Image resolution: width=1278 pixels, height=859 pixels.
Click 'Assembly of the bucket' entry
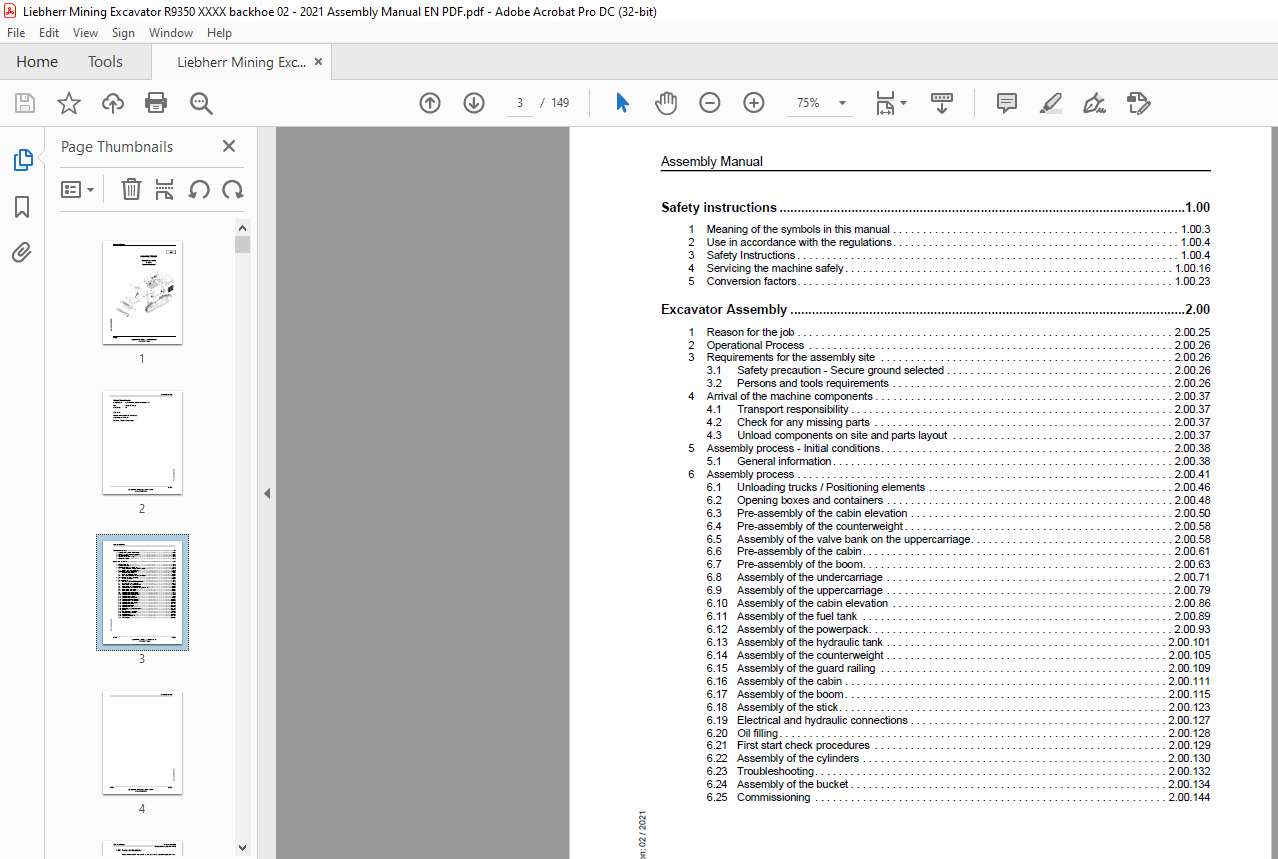pos(958,785)
